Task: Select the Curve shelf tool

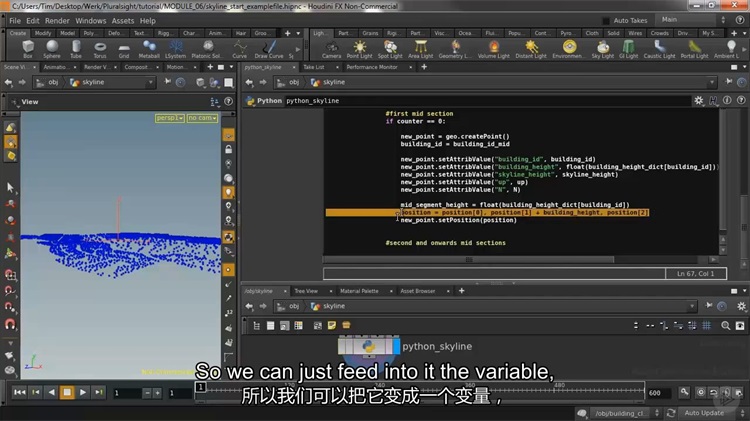Action: (240, 49)
